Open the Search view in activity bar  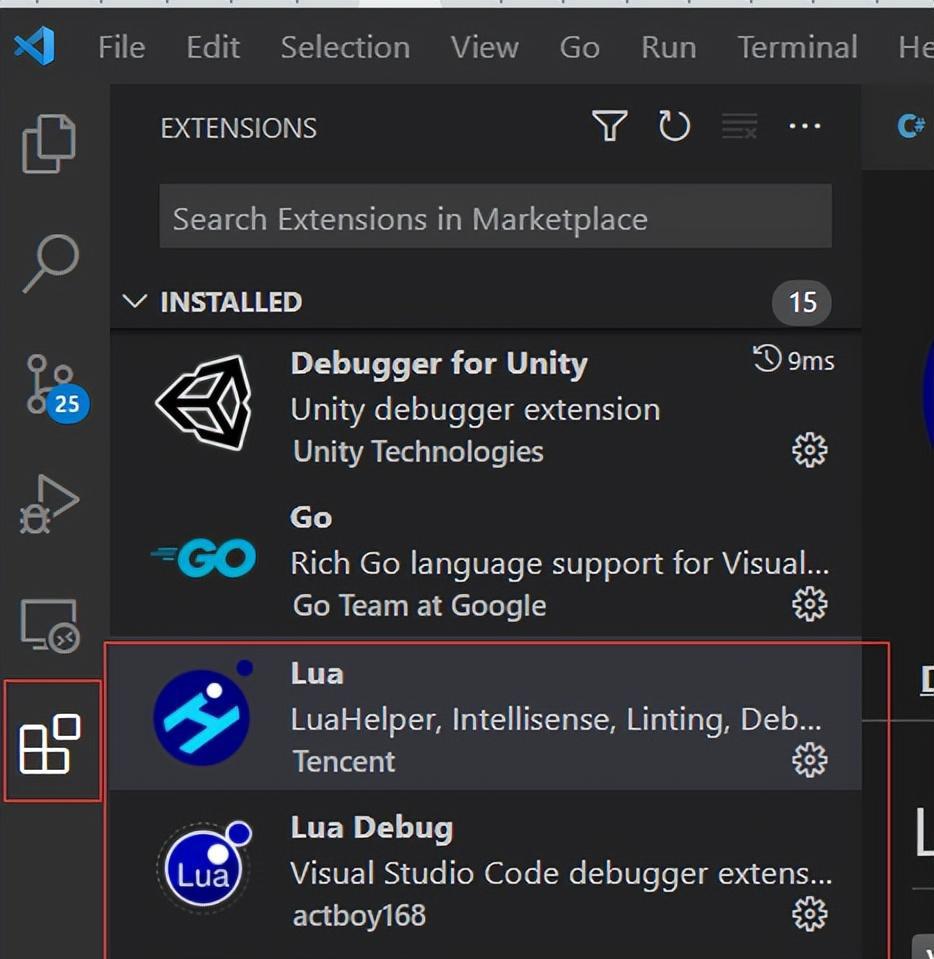[51, 263]
